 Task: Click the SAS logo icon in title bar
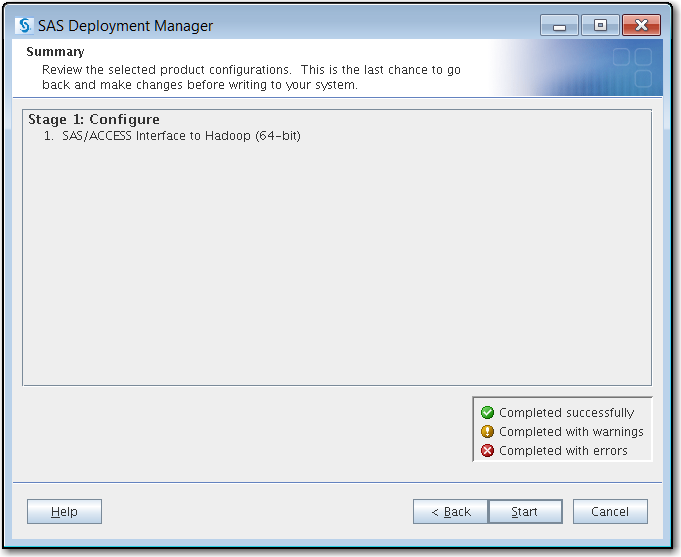coord(24,26)
